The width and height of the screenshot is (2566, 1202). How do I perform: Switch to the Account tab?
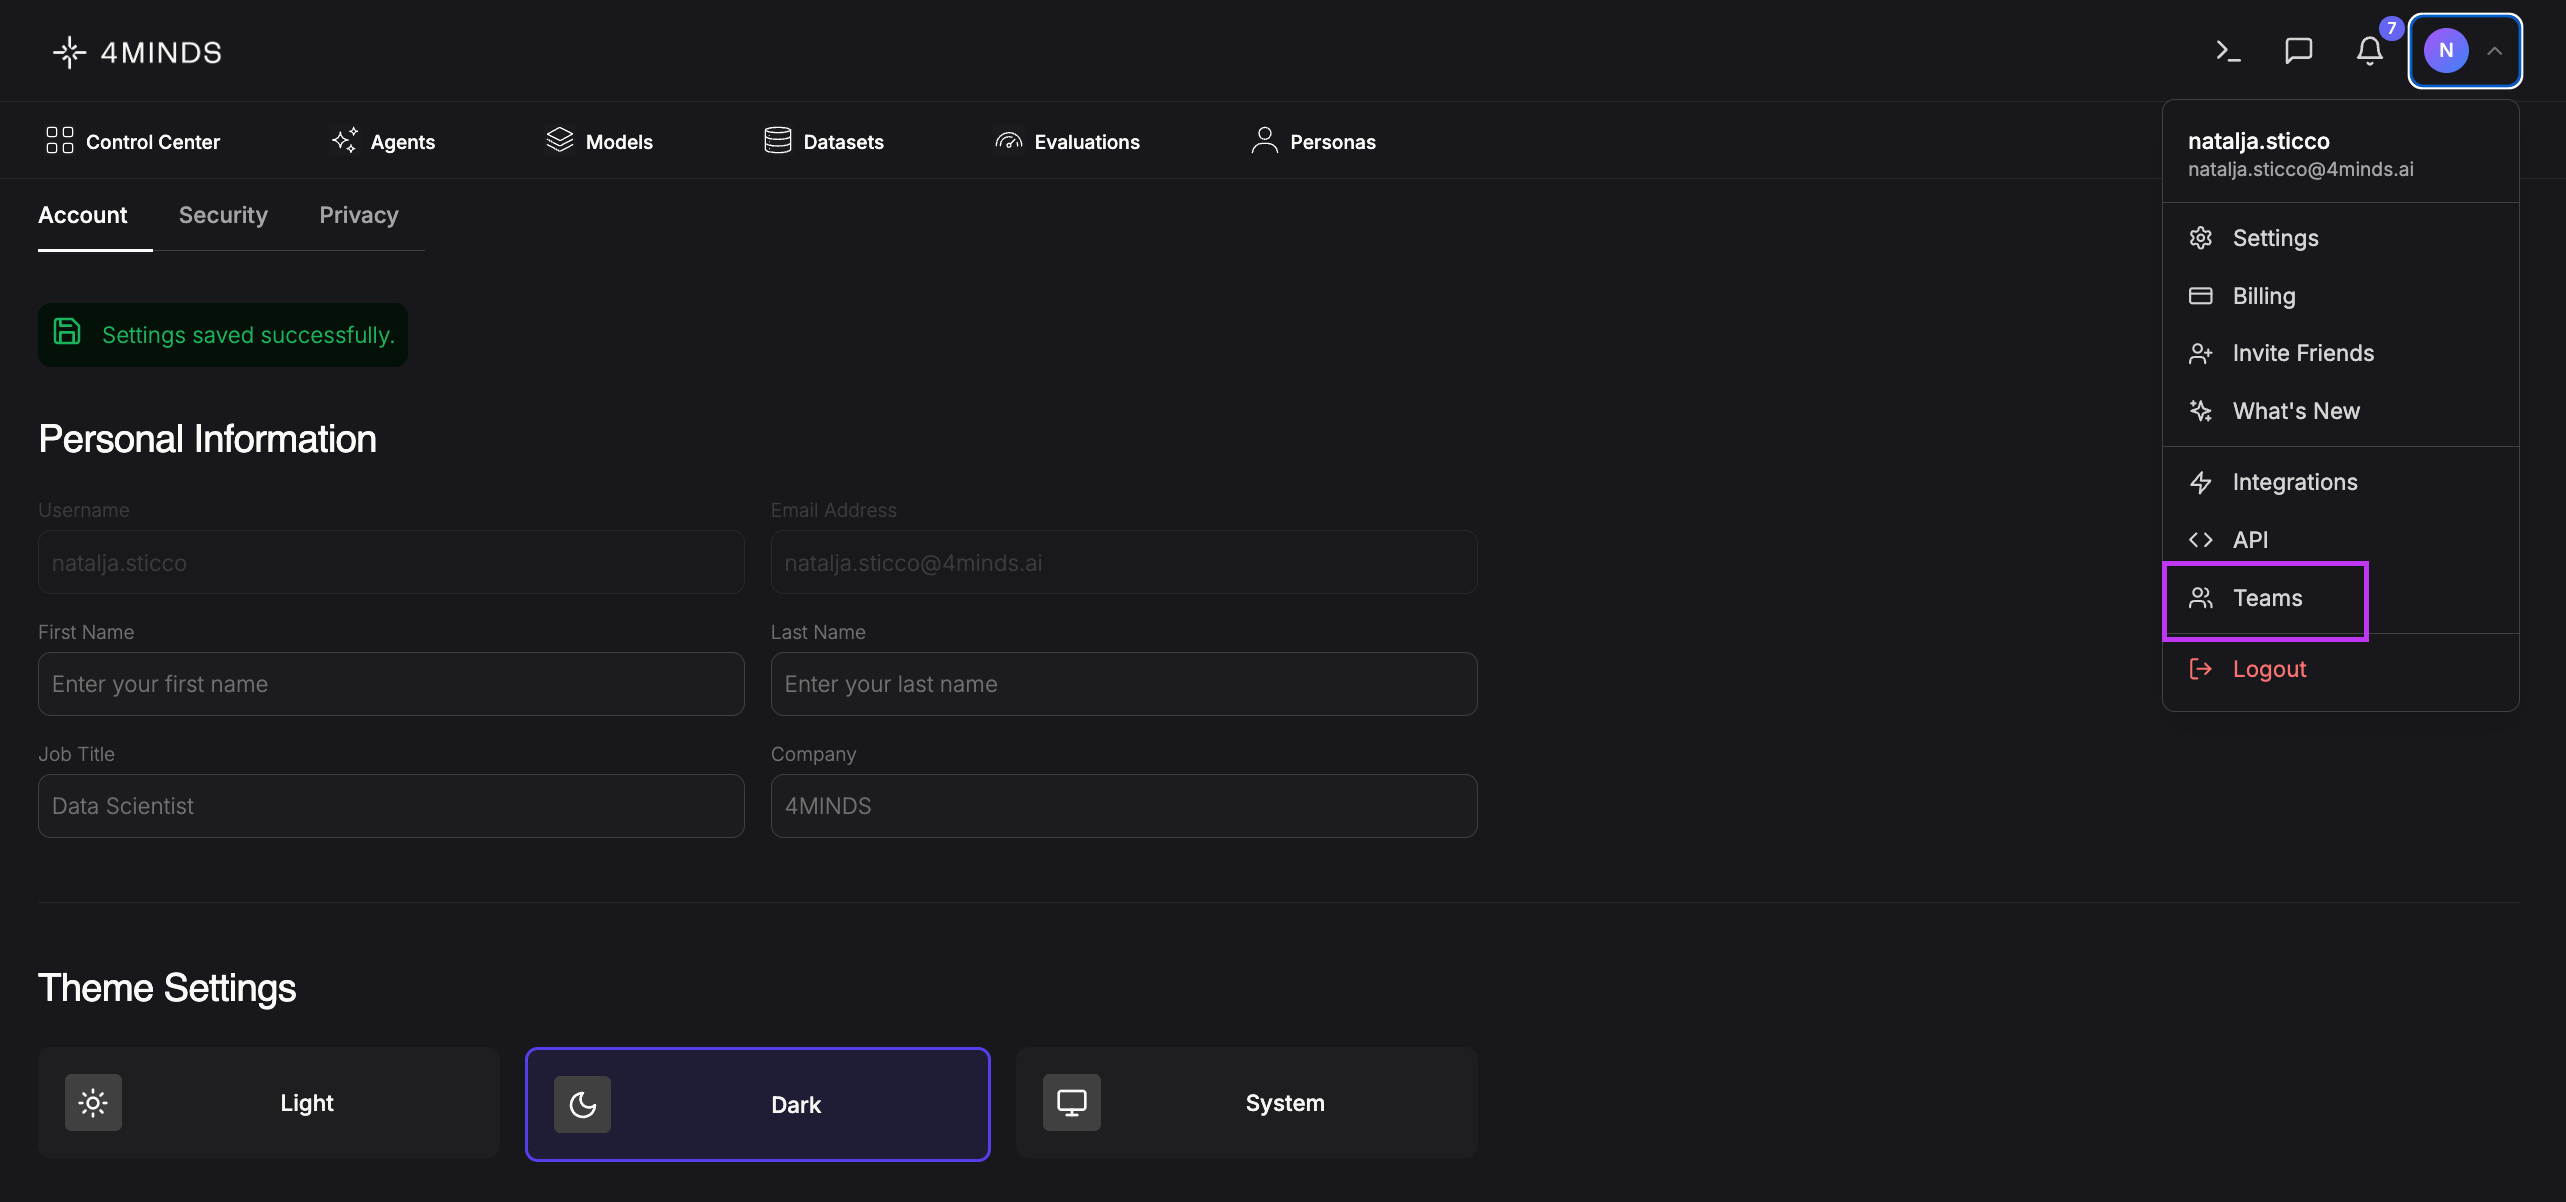(x=83, y=215)
